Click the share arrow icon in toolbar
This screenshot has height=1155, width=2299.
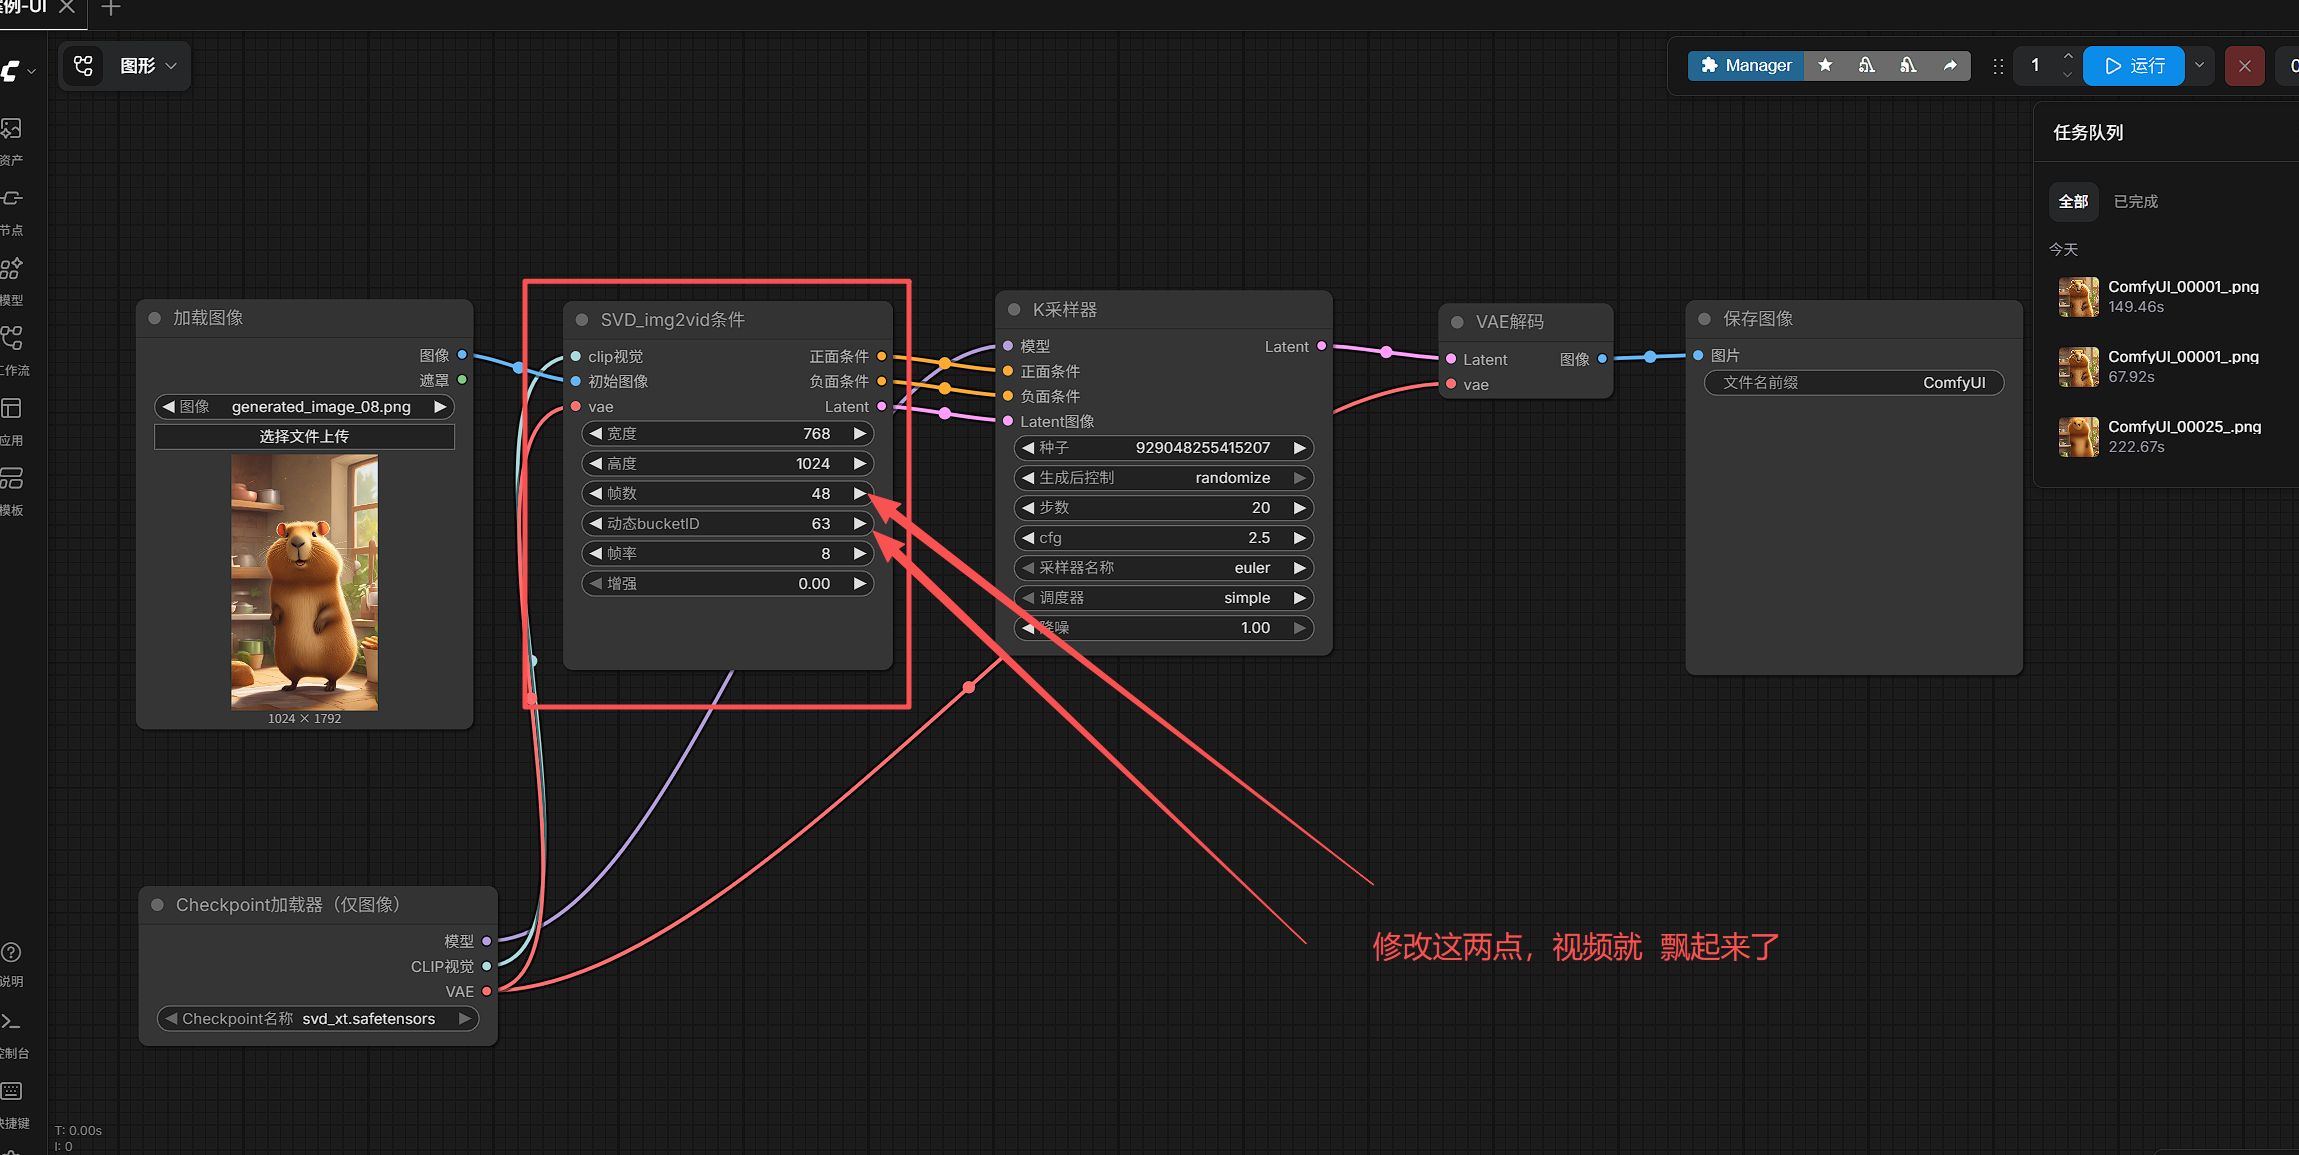(1949, 65)
